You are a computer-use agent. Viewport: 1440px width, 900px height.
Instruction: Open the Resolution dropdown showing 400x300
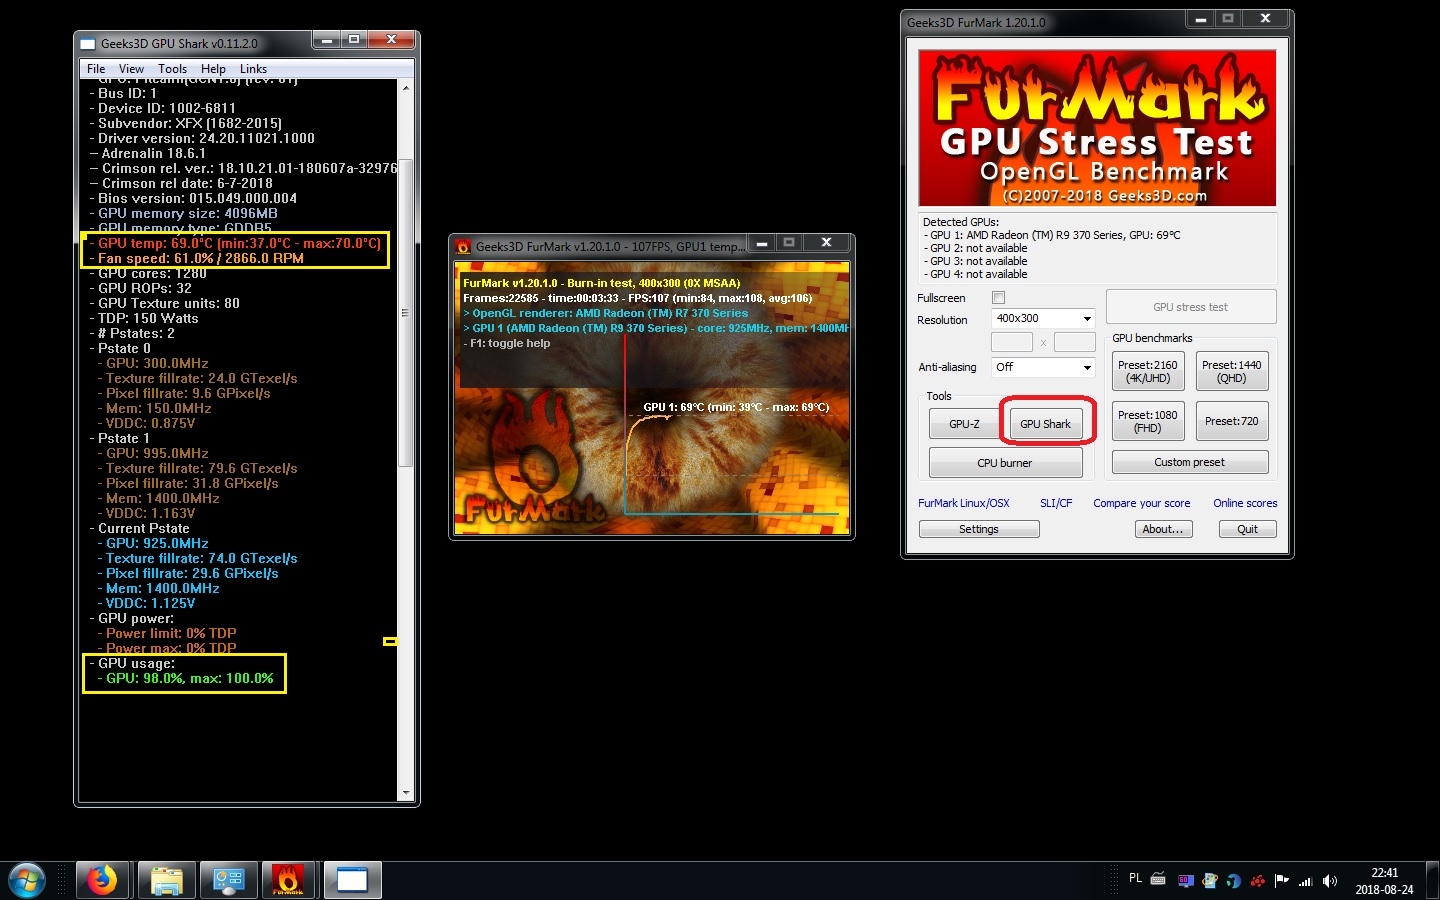point(1043,318)
